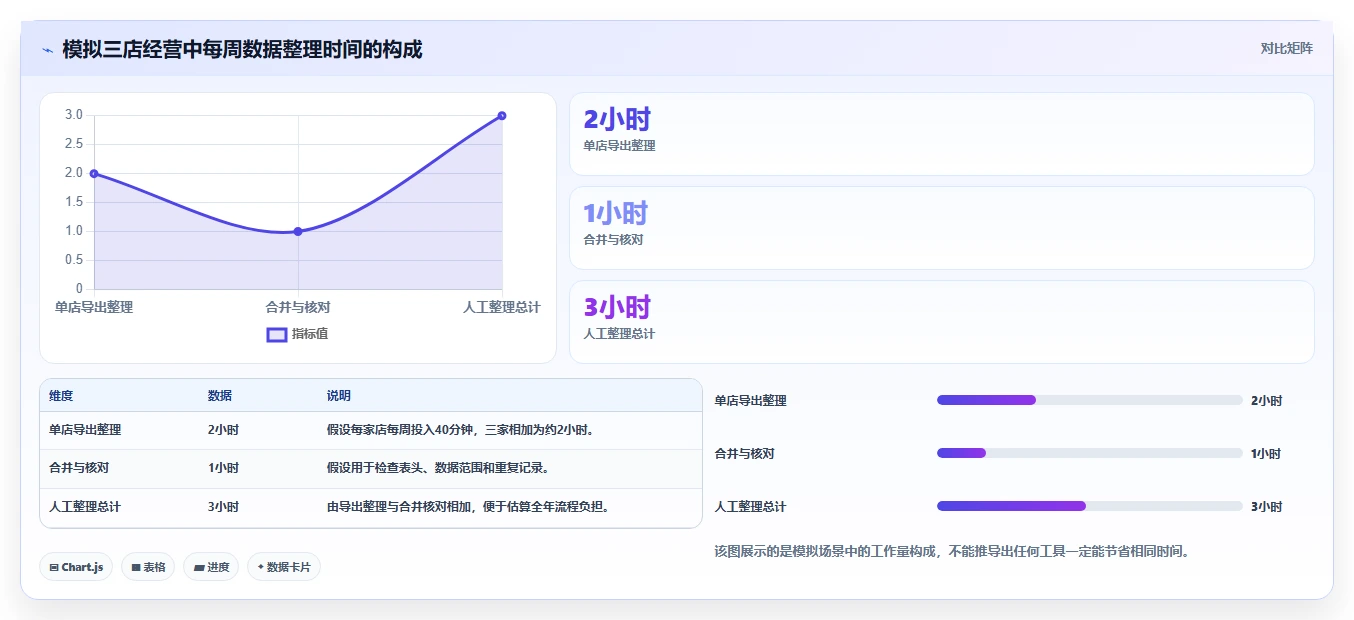Select the 1小时 data card
The width and height of the screenshot is (1354, 620).
[x=941, y=228]
